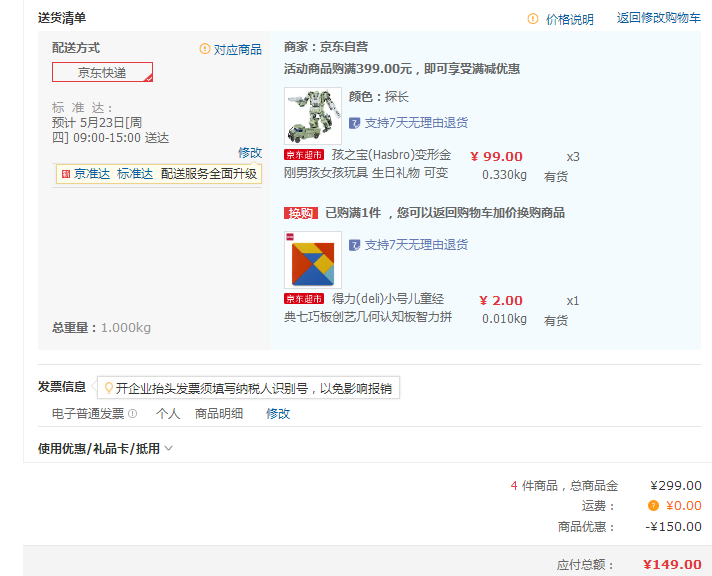Click the 颜色：探长 attribute text
Viewport: 712px width, 576px height.
click(x=379, y=97)
